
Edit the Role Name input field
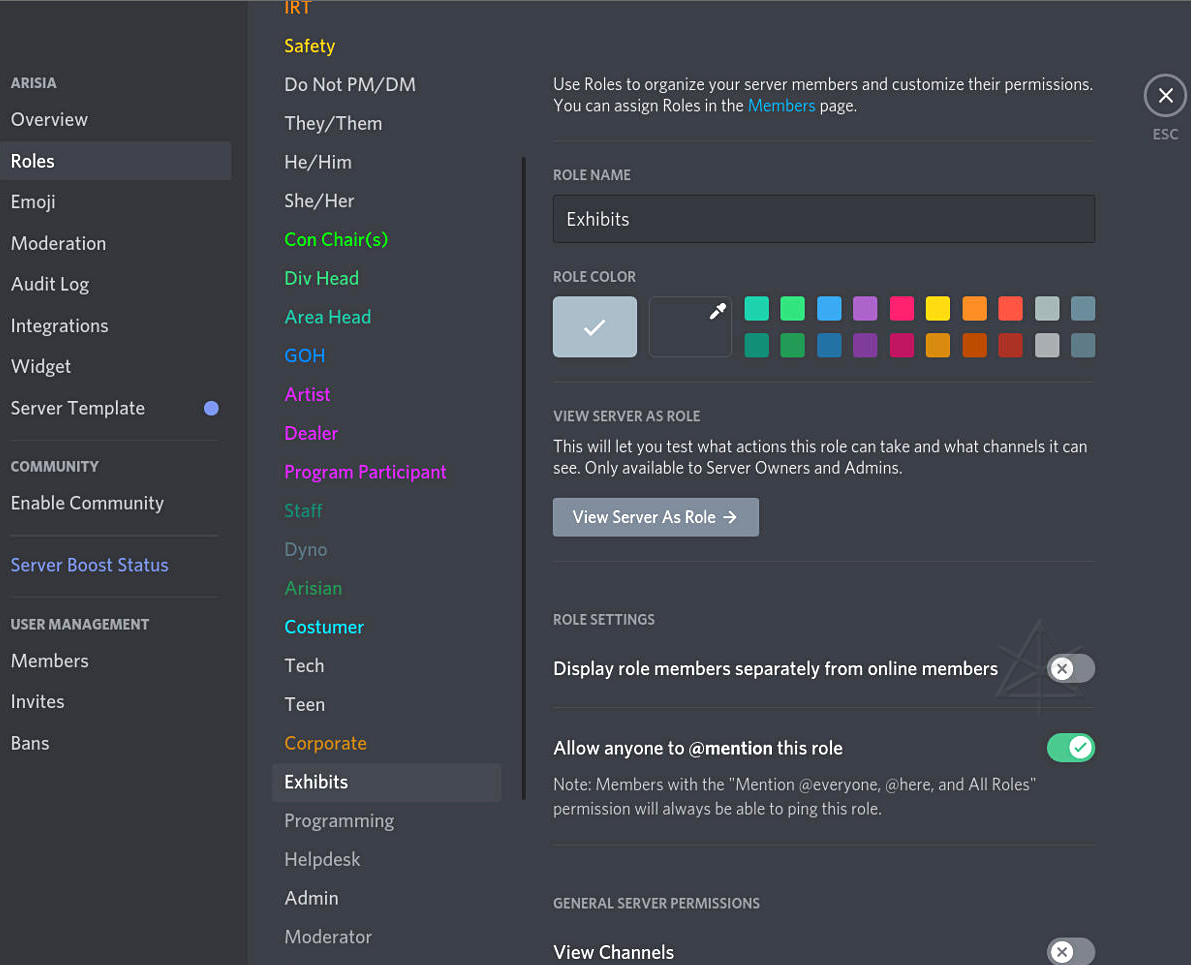(823, 219)
